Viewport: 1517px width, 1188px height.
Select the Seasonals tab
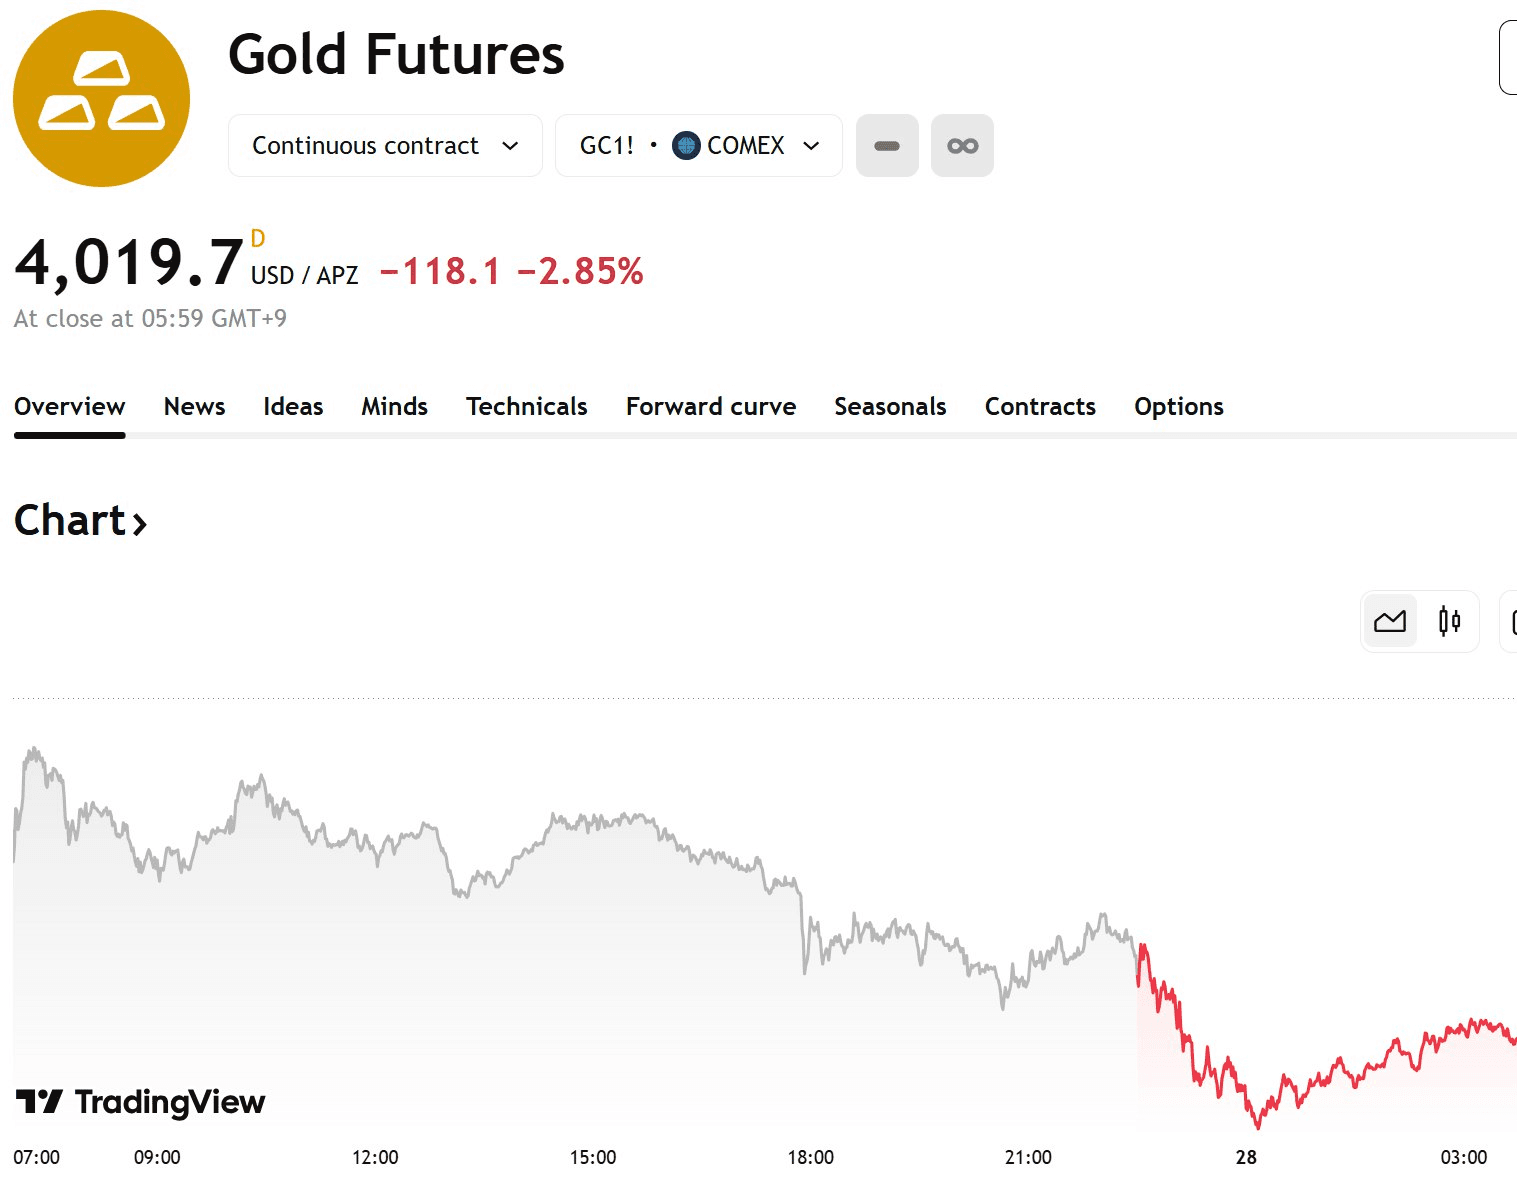[890, 406]
